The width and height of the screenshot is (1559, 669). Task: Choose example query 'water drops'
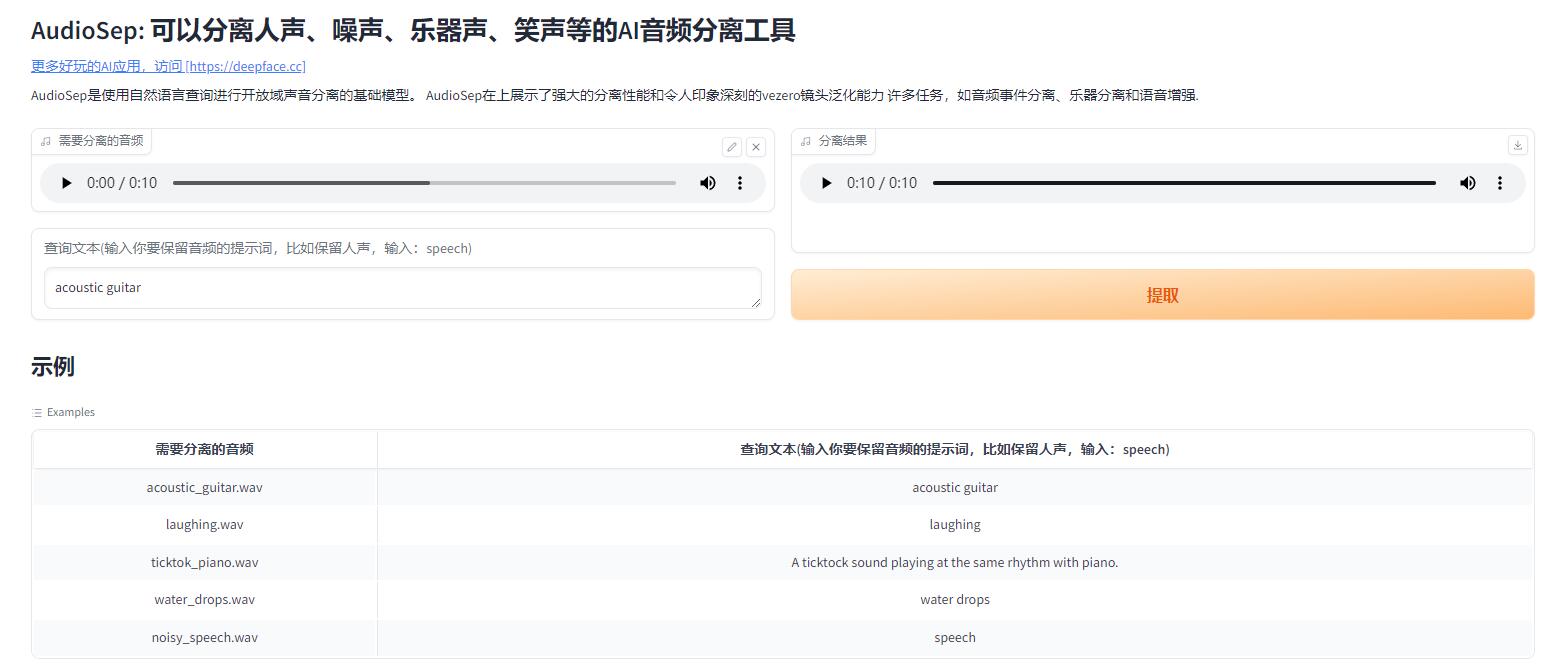pyautogui.click(x=955, y=600)
